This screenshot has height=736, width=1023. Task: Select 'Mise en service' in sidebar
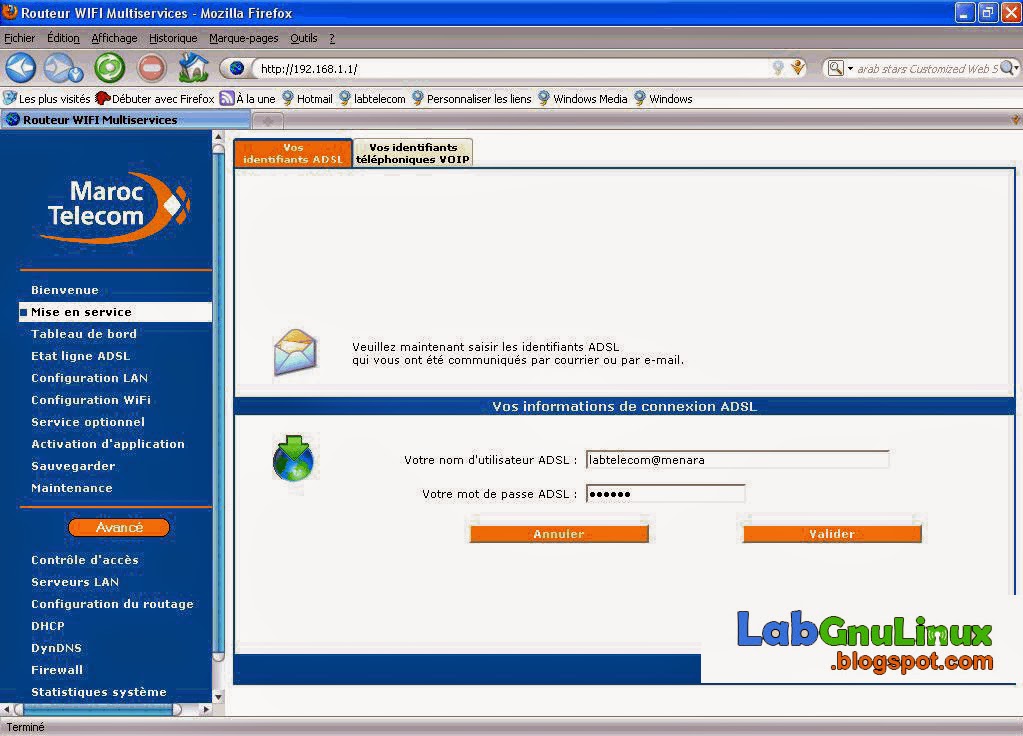[x=115, y=312]
